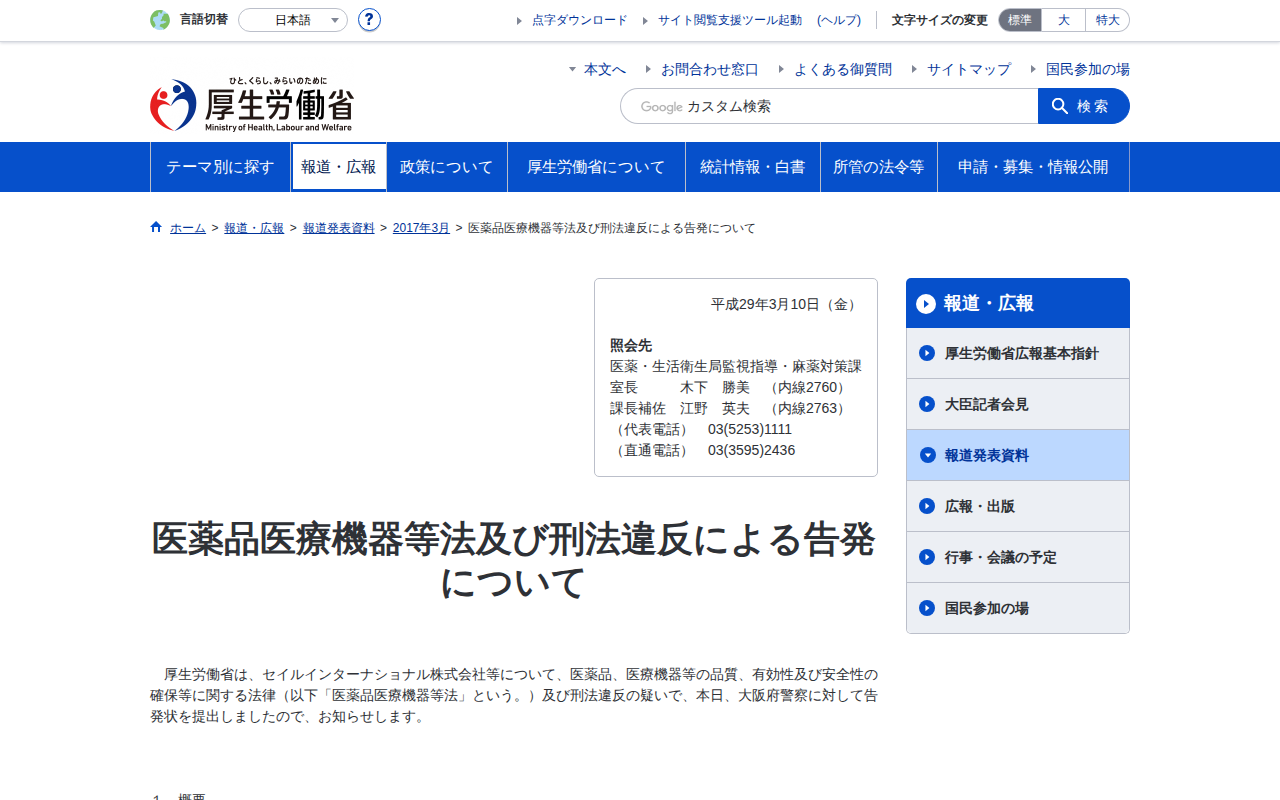1280x800 pixels.
Task: Click the 点字ダウンロード link
Action: point(580,20)
